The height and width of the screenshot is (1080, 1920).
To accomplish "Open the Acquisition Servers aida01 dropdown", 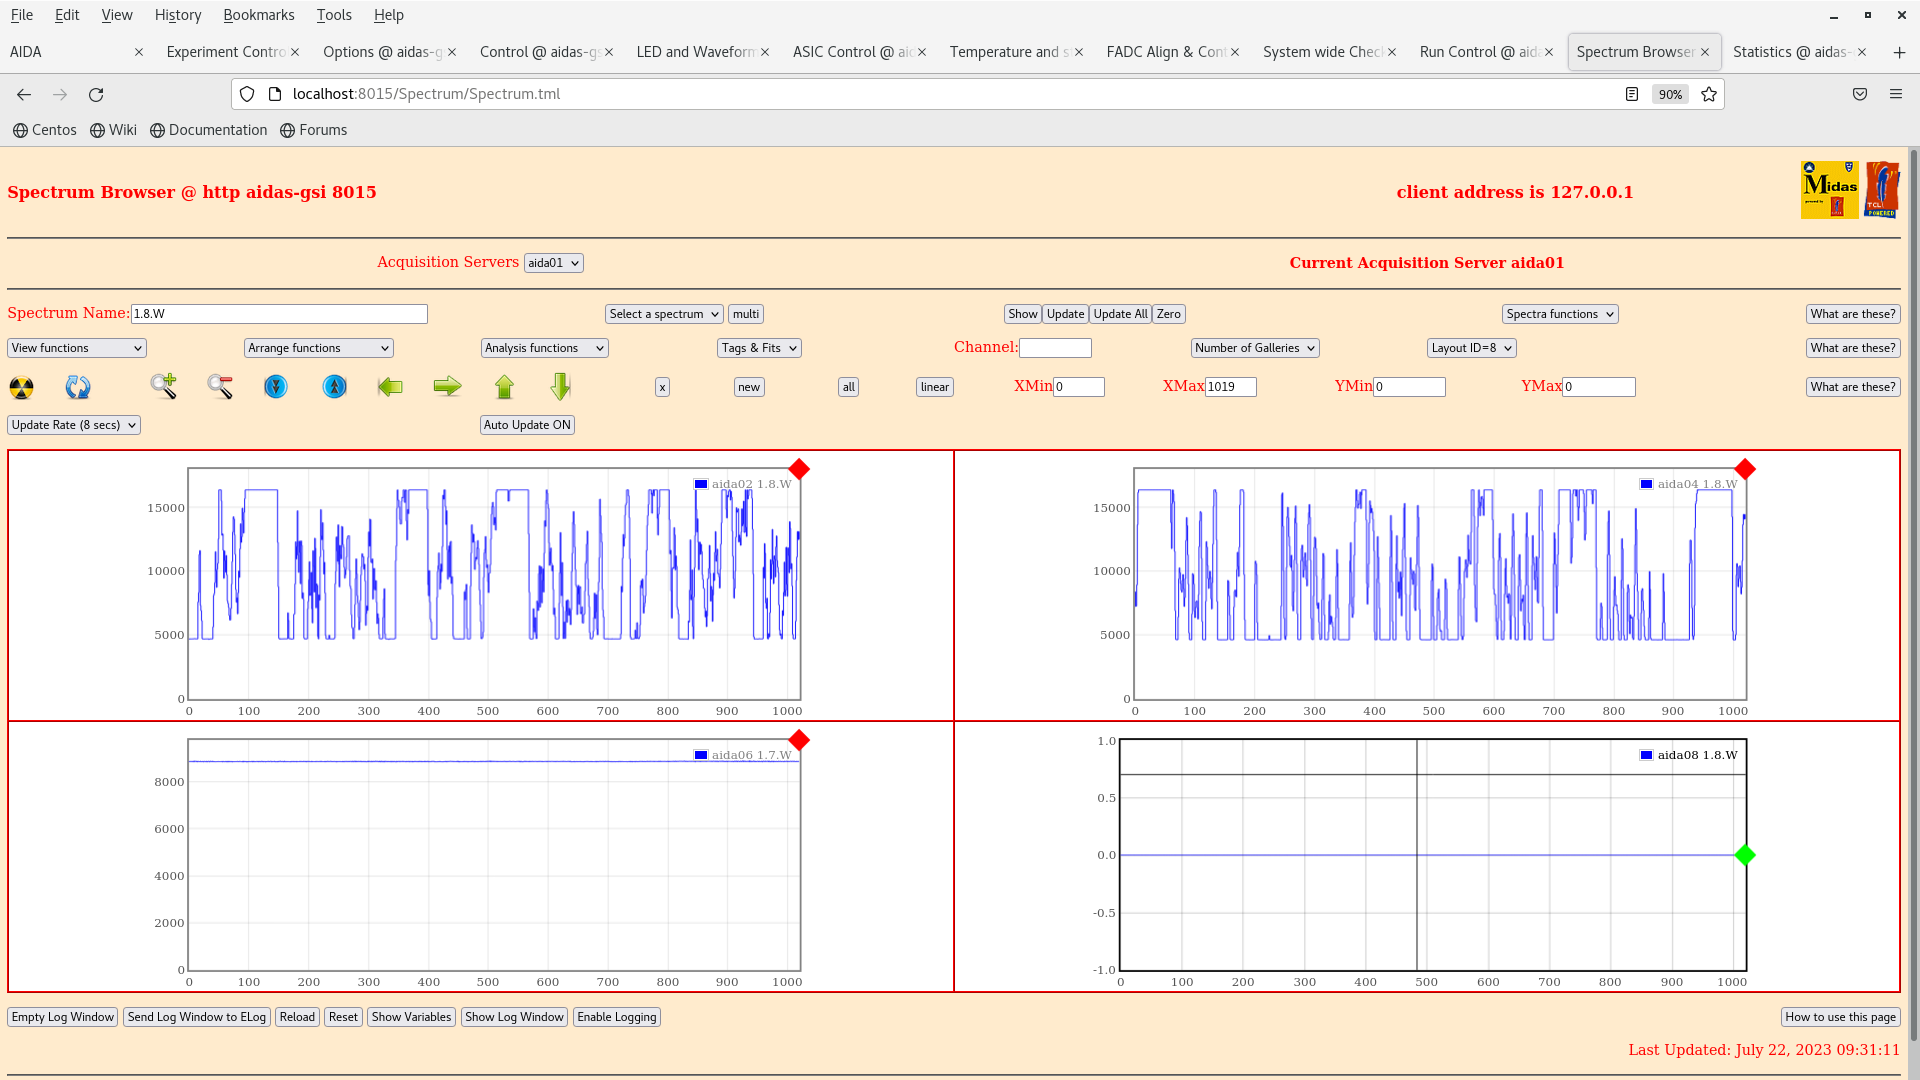I will tap(553, 263).
